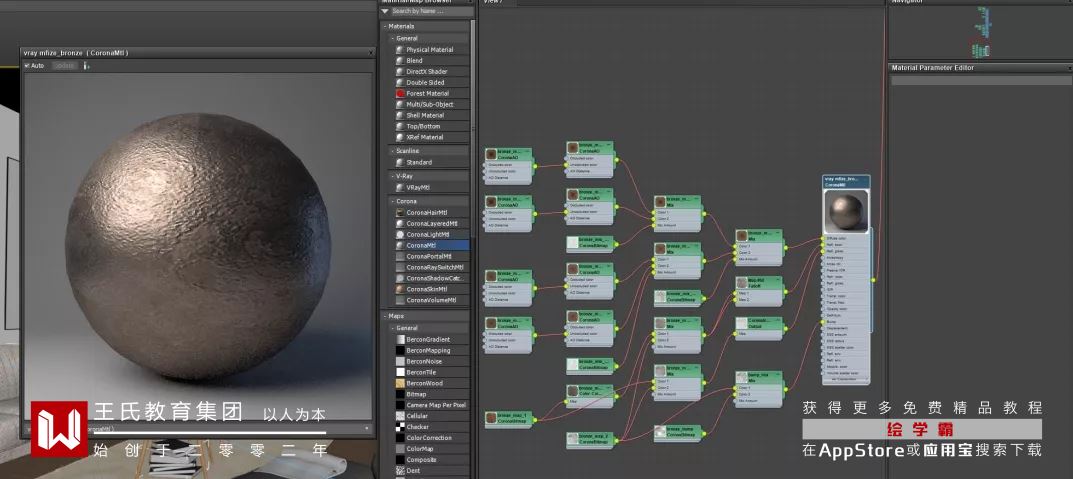Select the Cellular map icon
This screenshot has width=1073, height=479.
click(x=400, y=416)
